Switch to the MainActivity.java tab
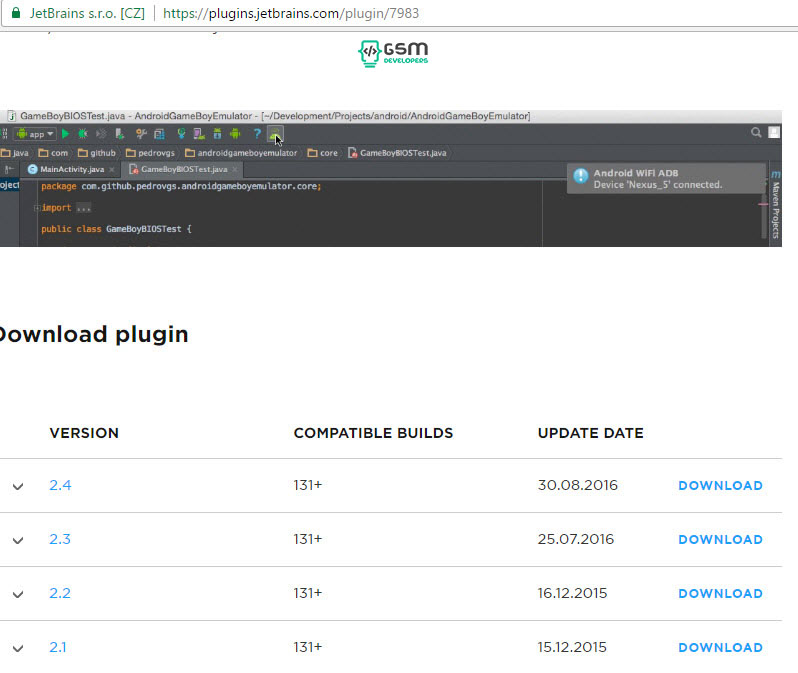Image resolution: width=798 pixels, height=673 pixels. [69, 169]
